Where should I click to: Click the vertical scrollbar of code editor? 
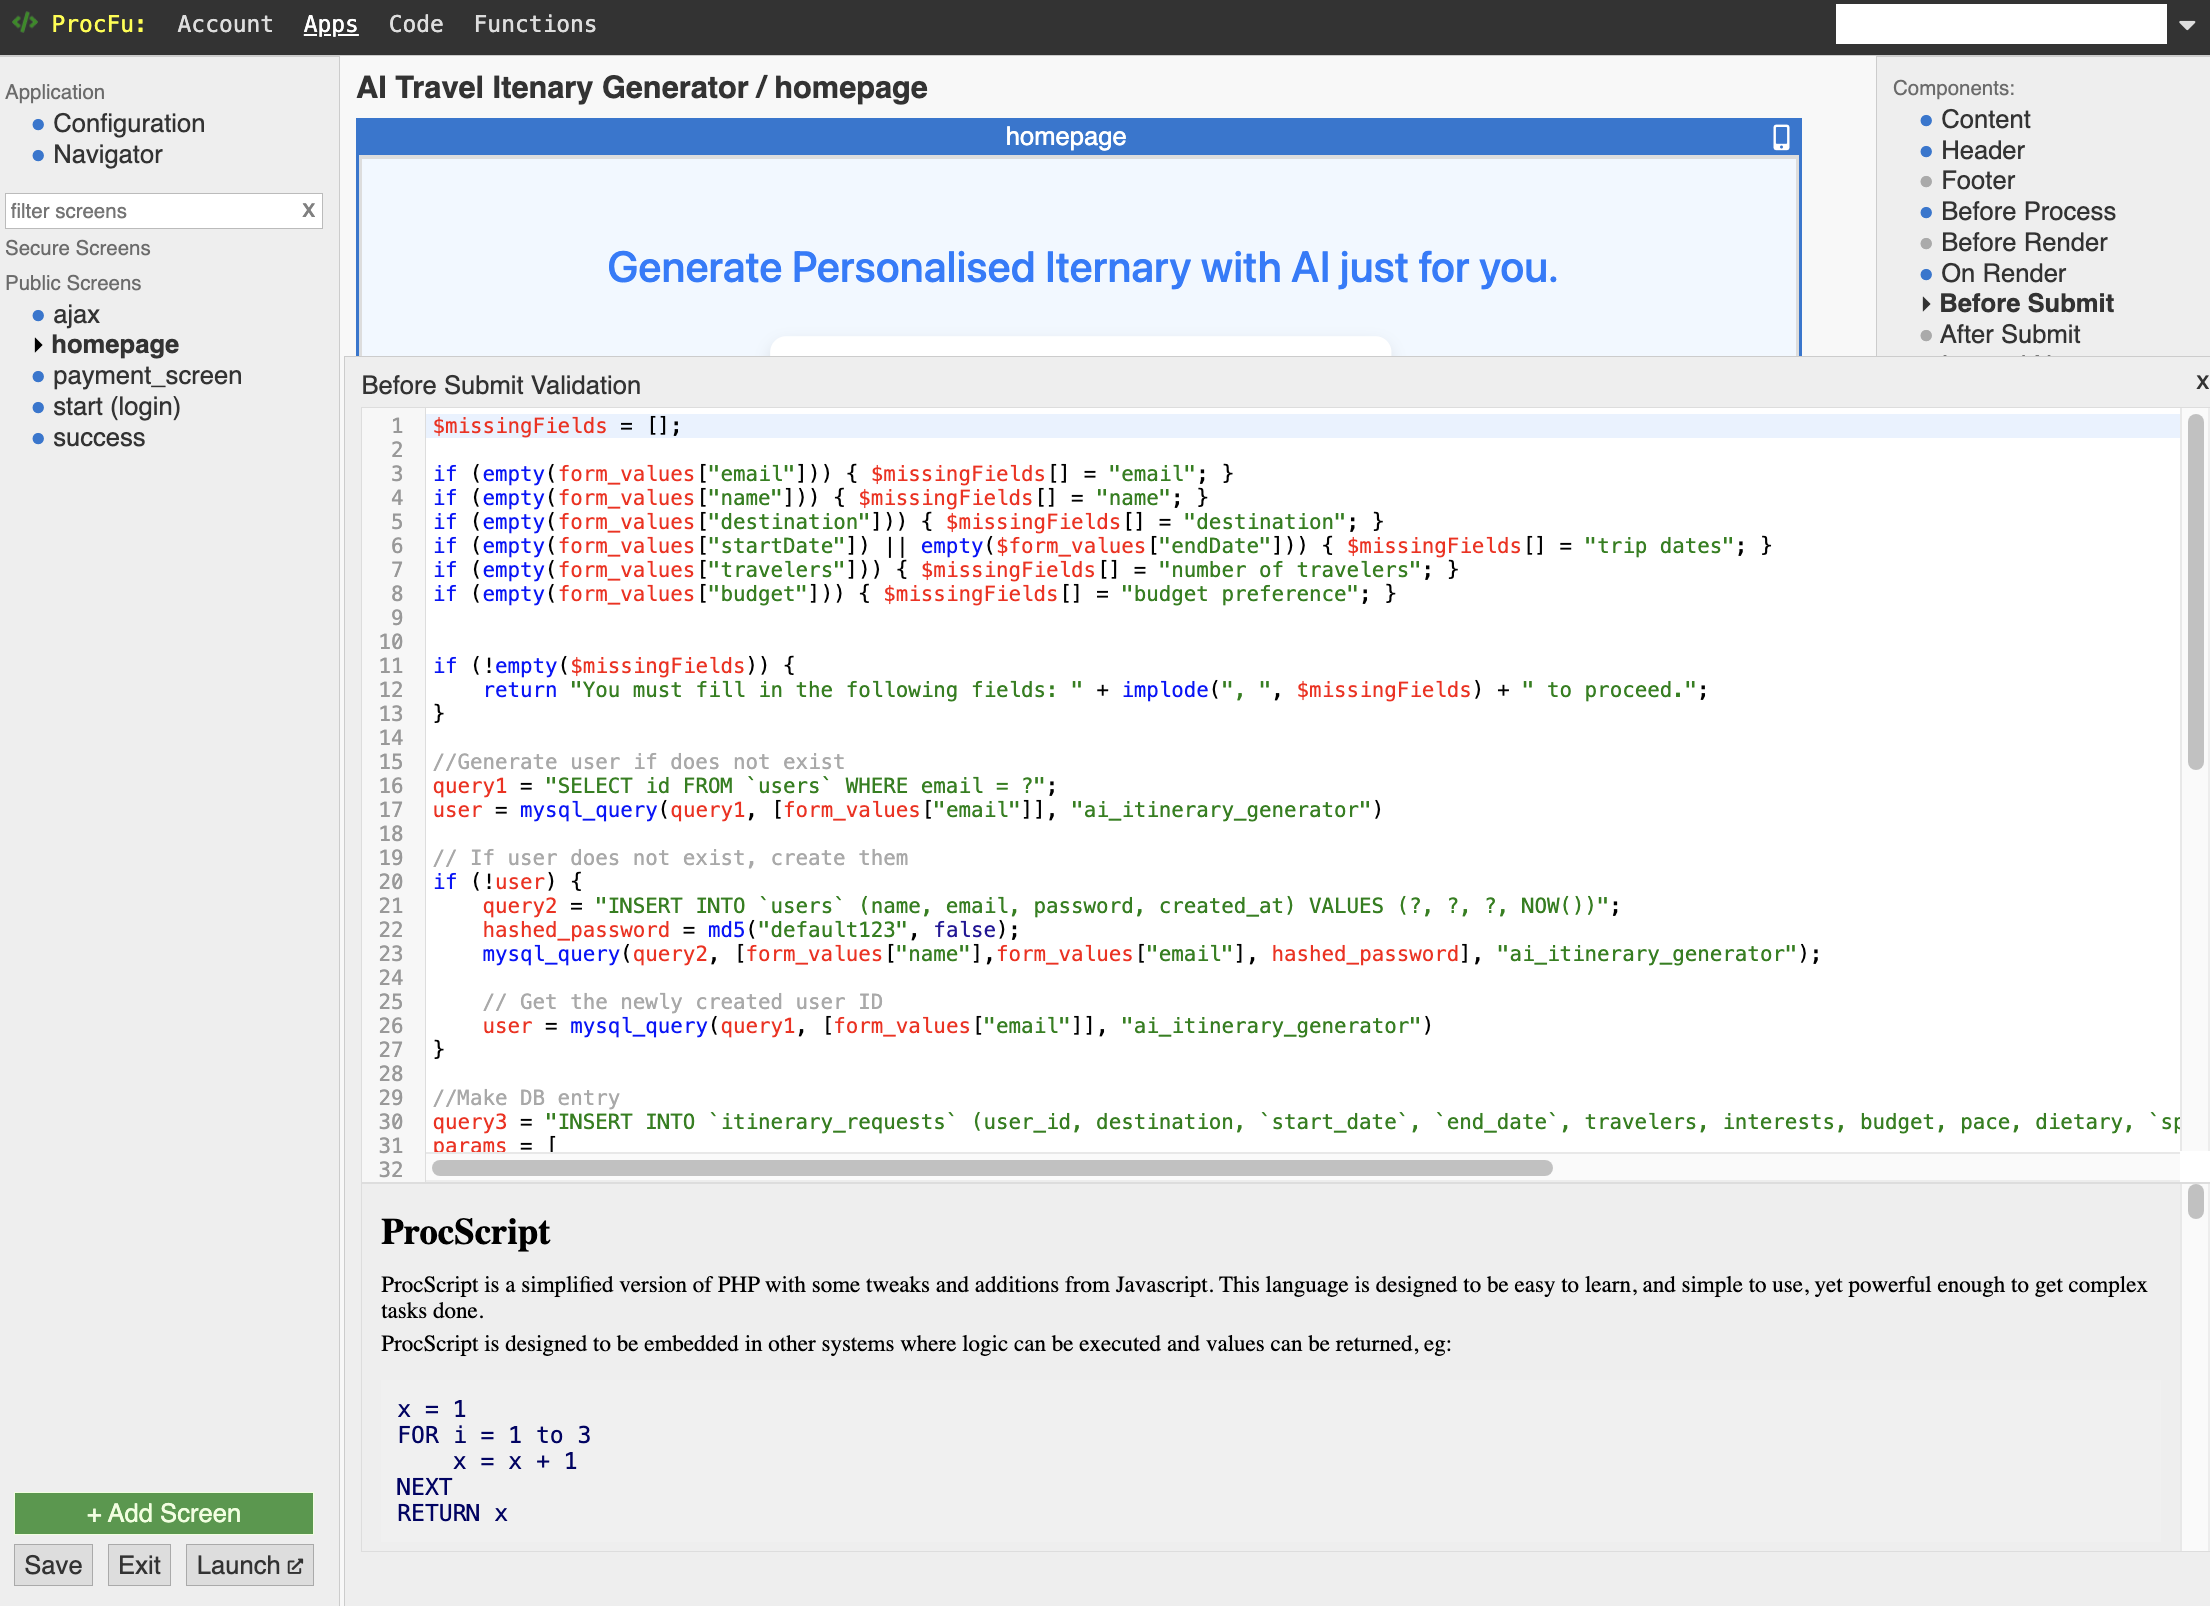click(2195, 592)
